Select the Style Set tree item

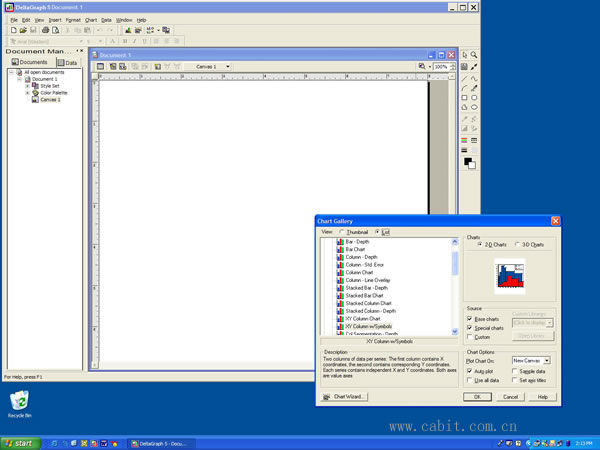50,86
